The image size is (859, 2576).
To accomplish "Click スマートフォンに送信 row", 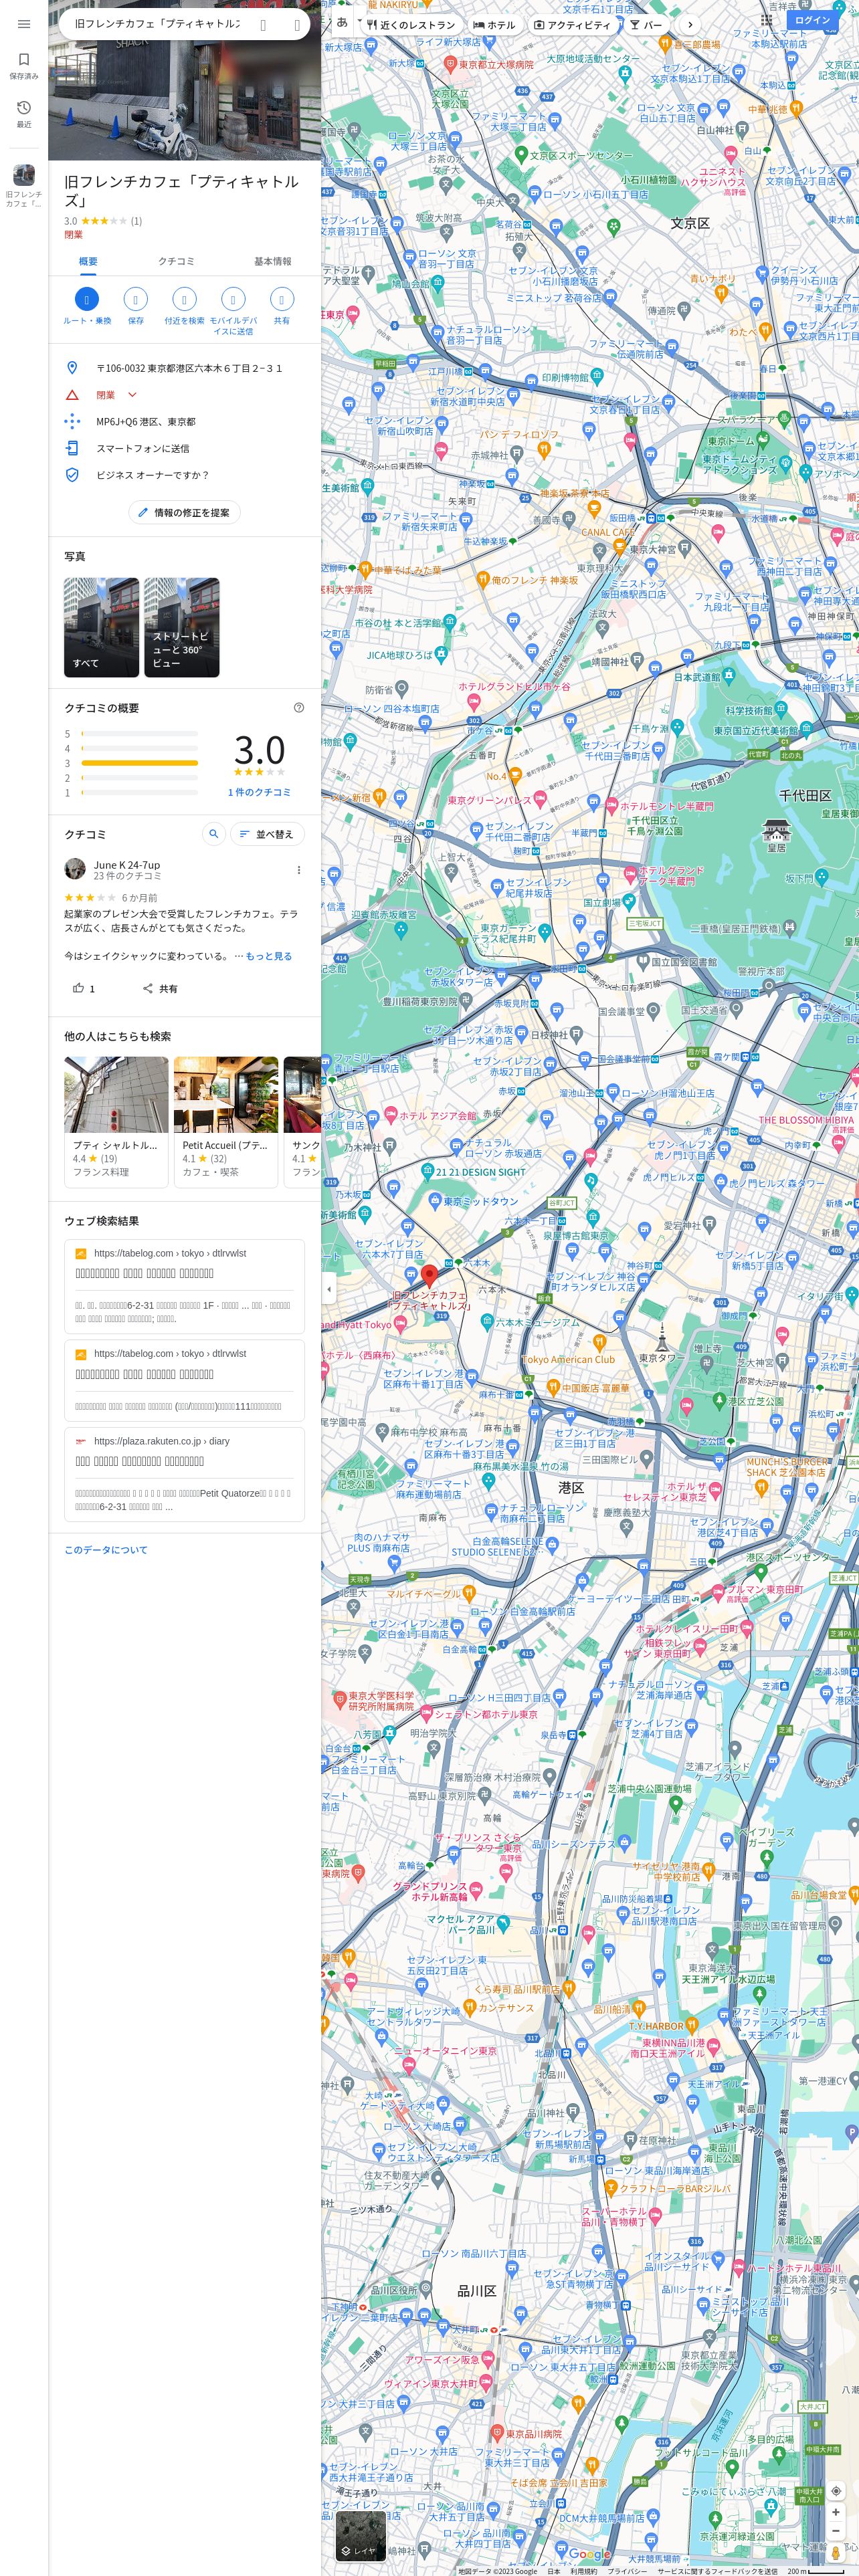I will (185, 448).
